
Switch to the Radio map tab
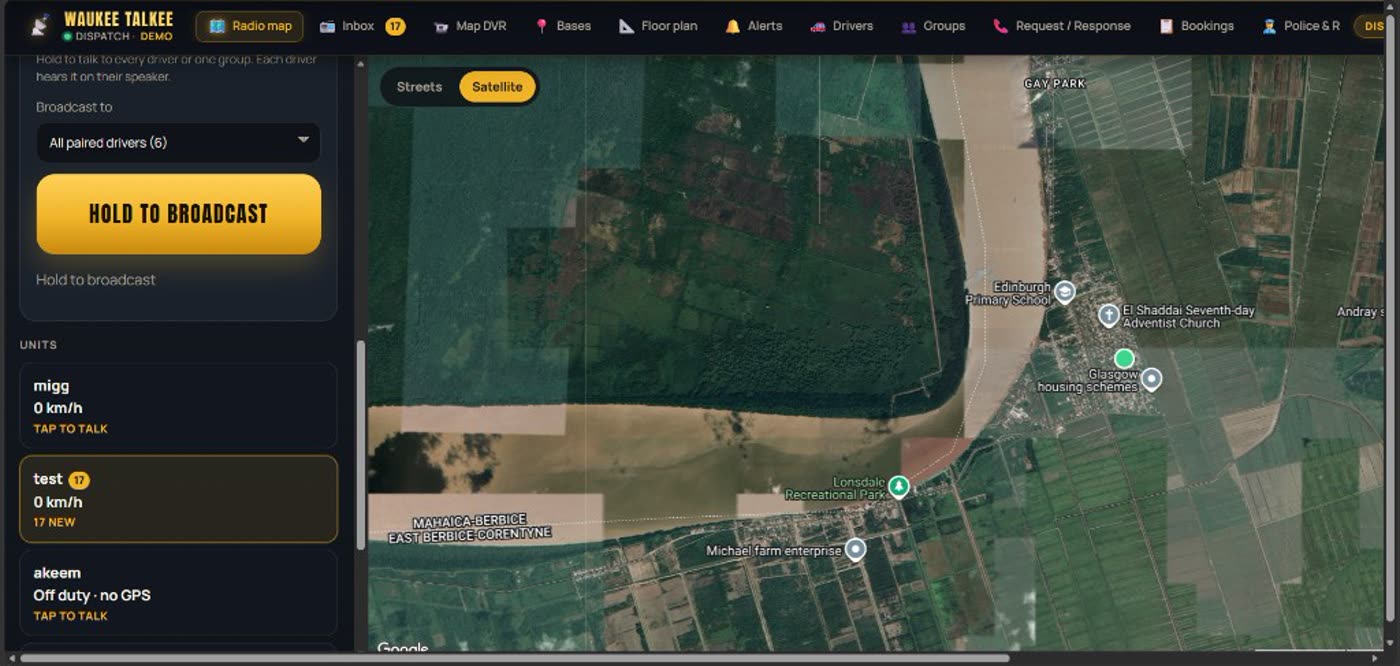[x=249, y=26]
